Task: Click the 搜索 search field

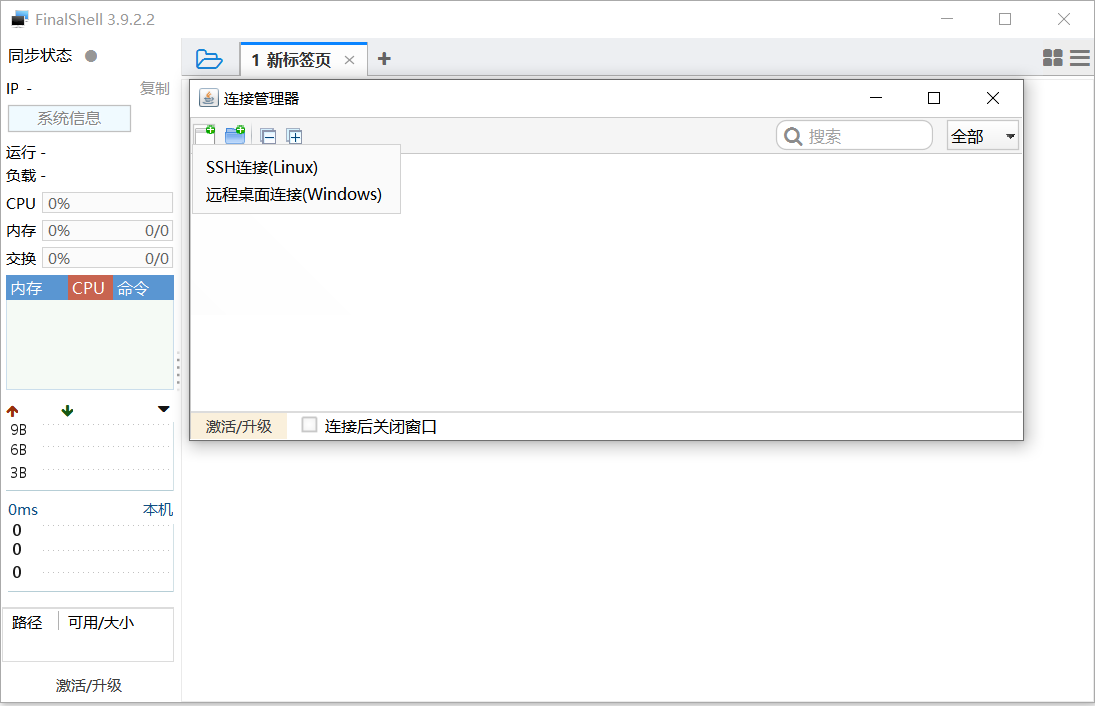Action: click(x=865, y=136)
